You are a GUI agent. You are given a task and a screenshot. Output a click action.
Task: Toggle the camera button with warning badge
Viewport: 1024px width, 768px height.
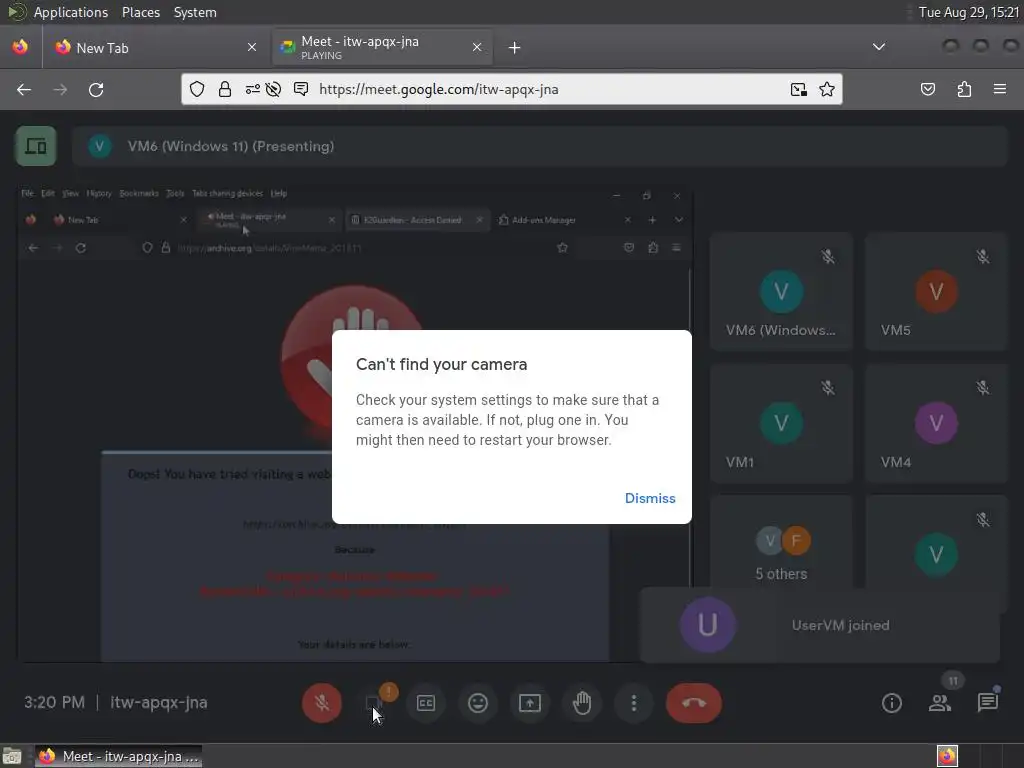point(374,703)
